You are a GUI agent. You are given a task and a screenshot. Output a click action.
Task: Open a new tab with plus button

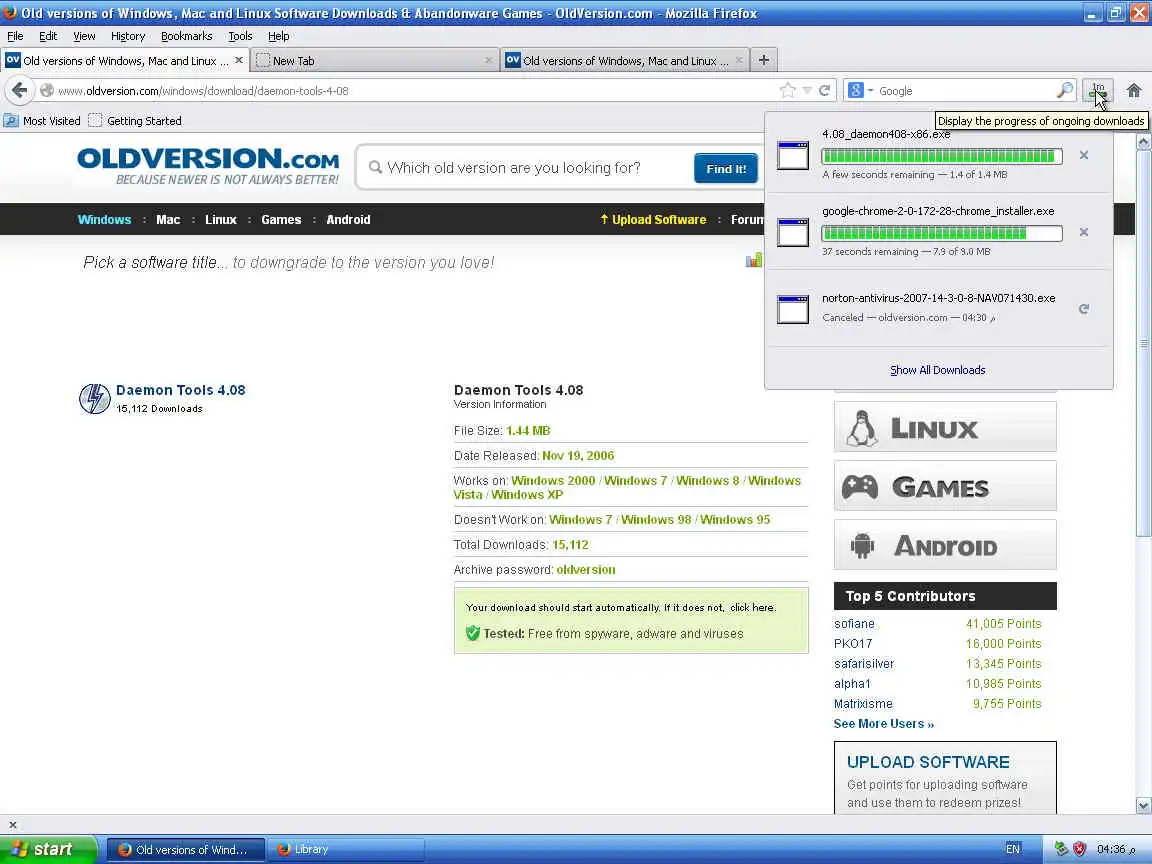tap(764, 60)
